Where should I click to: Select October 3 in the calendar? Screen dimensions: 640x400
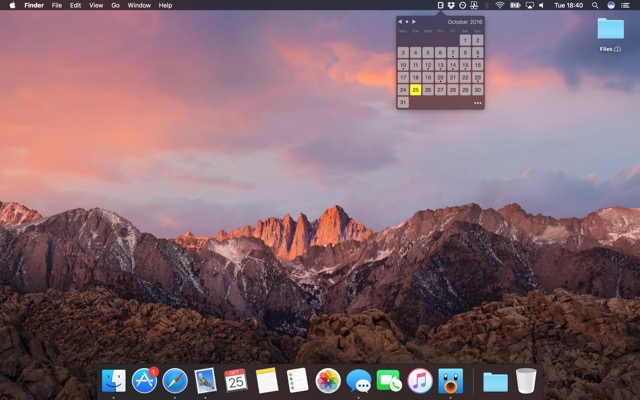pos(403,53)
